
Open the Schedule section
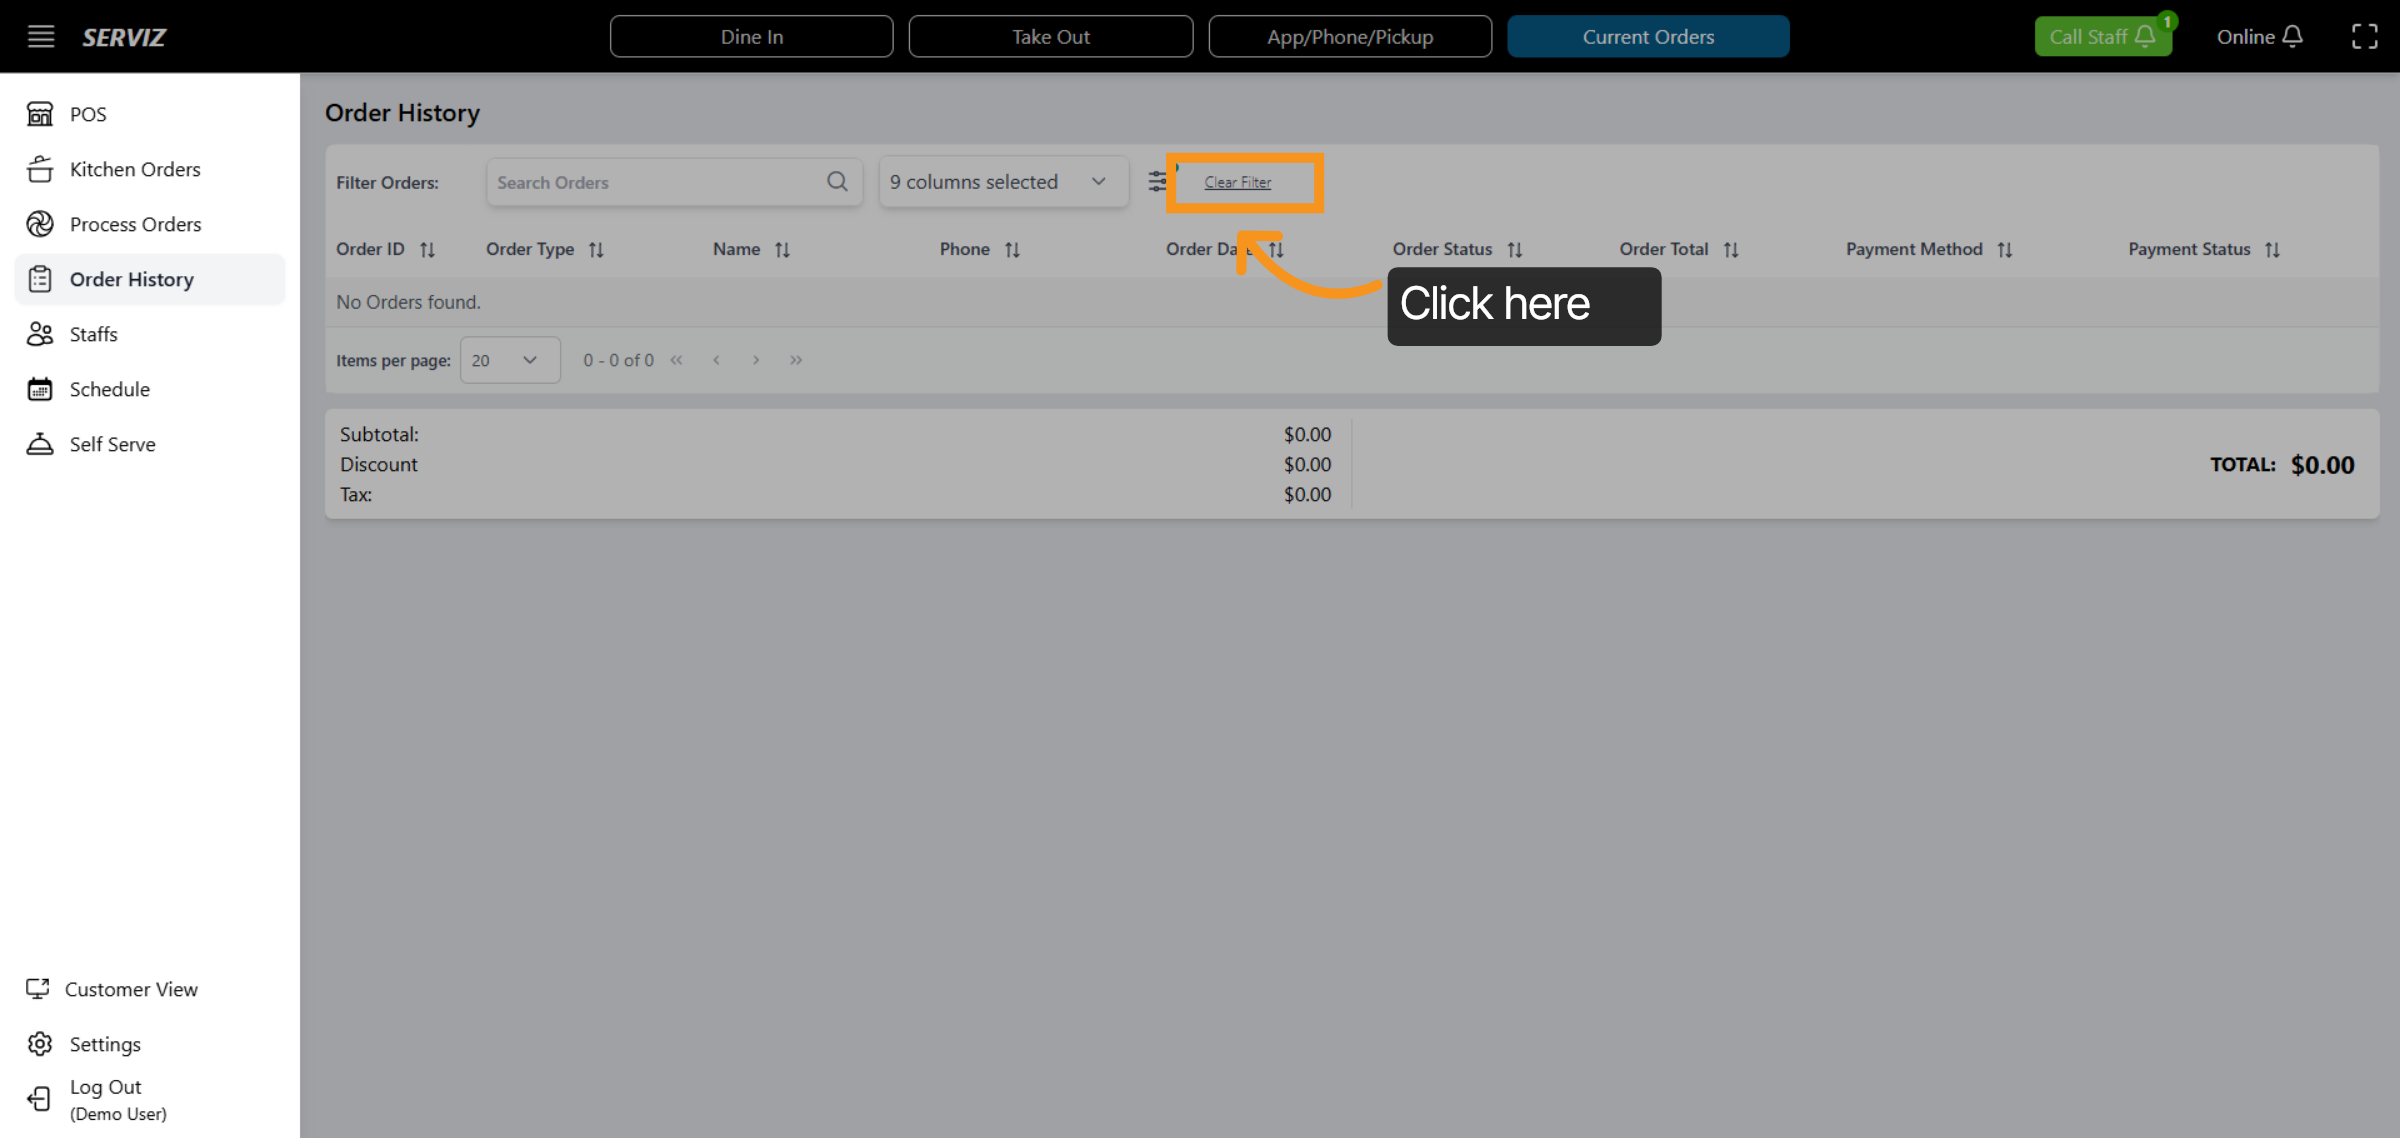click(110, 389)
